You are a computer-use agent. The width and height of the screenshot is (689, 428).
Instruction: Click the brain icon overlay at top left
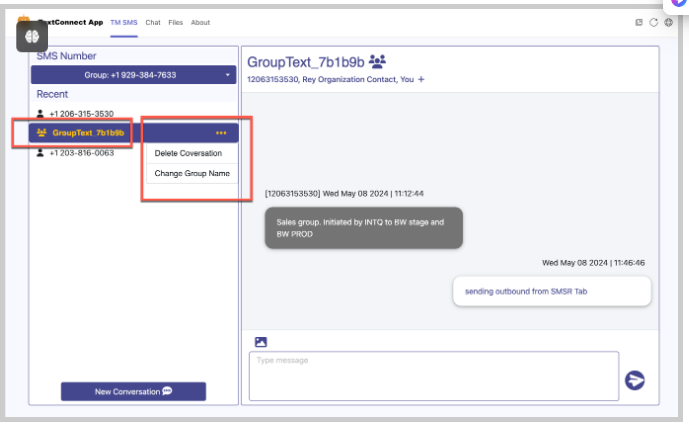pos(32,36)
